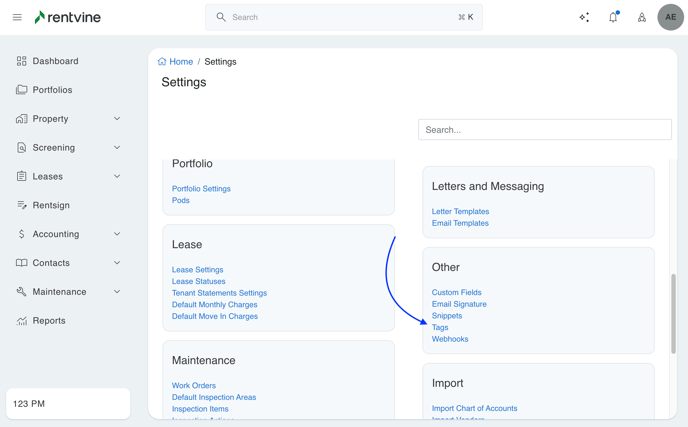This screenshot has height=427, width=688.
Task: Go to Dashboard in sidebar
Action: (x=55, y=61)
